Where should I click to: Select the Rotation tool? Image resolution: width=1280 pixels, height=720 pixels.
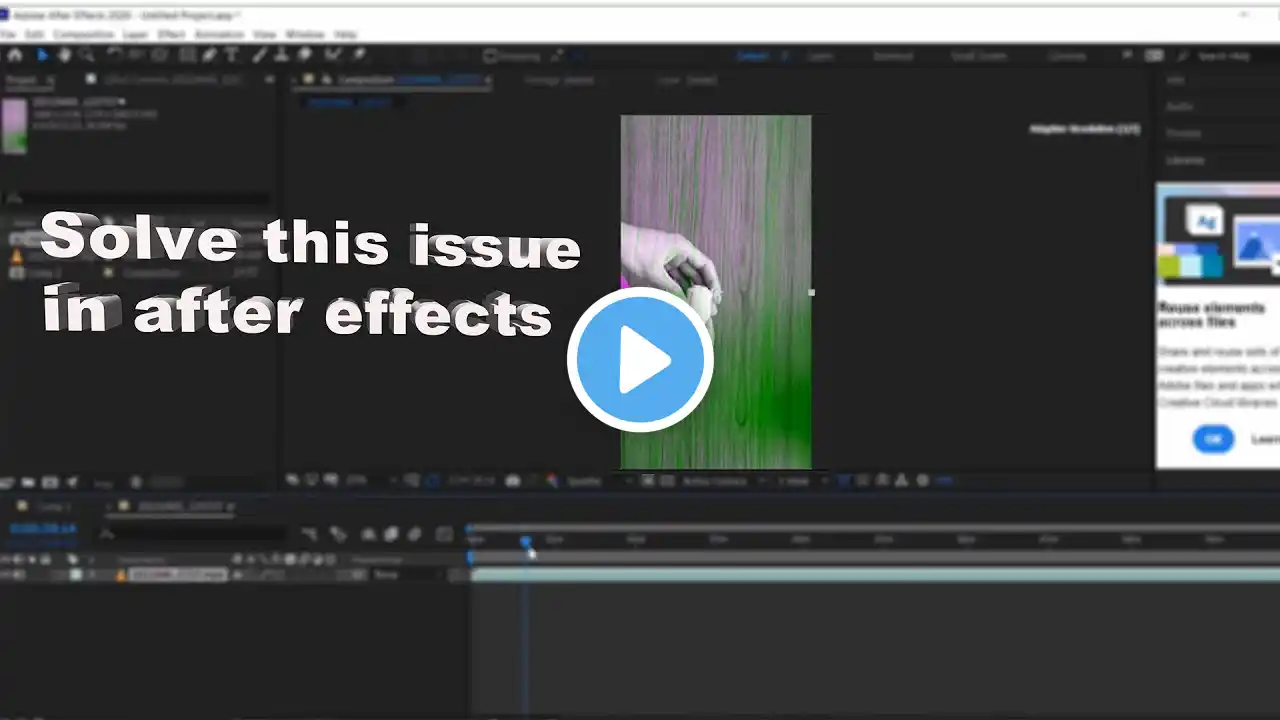coord(114,56)
